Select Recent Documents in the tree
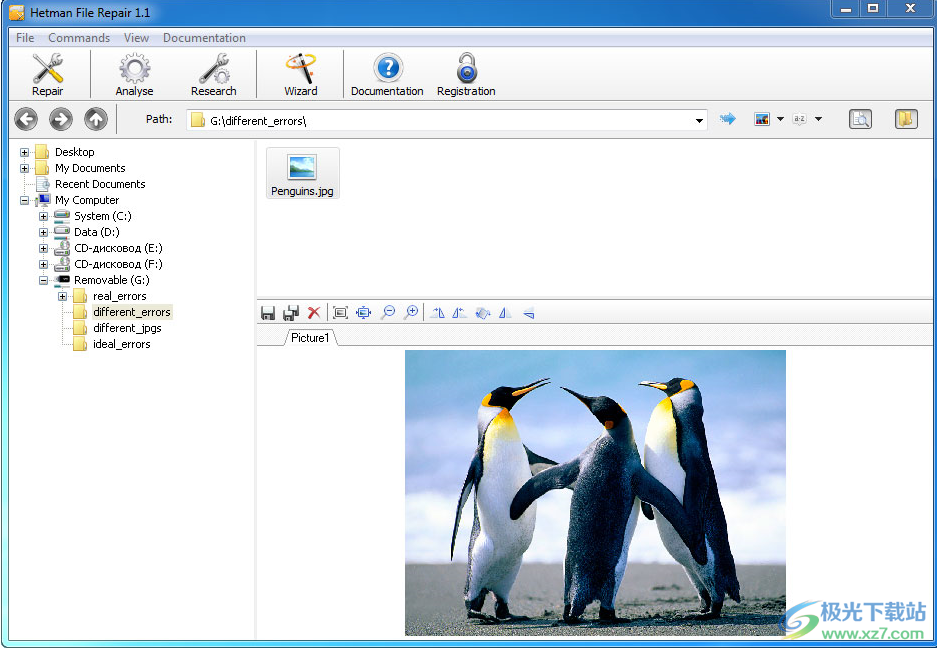The width and height of the screenshot is (937, 650). point(100,184)
